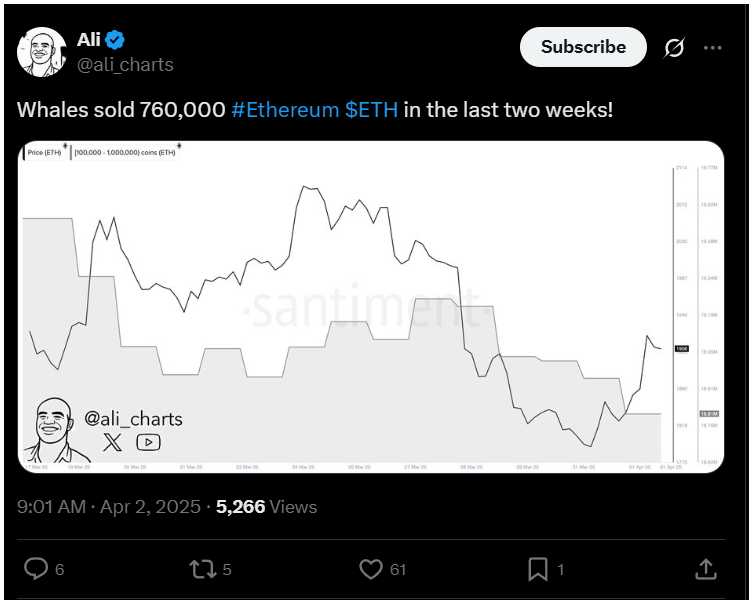Screen dimensions: 753x604
Task: Open the Santiment chart image
Action: [371, 307]
